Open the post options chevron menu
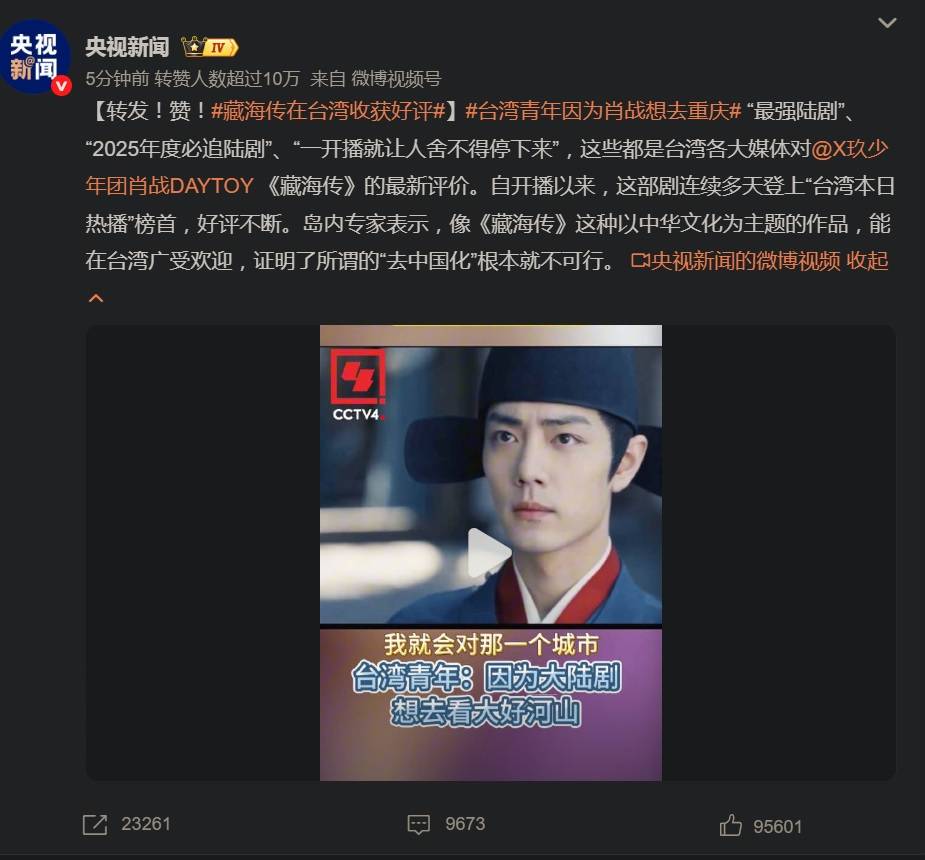Image resolution: width=925 pixels, height=860 pixels. pyautogui.click(x=887, y=23)
